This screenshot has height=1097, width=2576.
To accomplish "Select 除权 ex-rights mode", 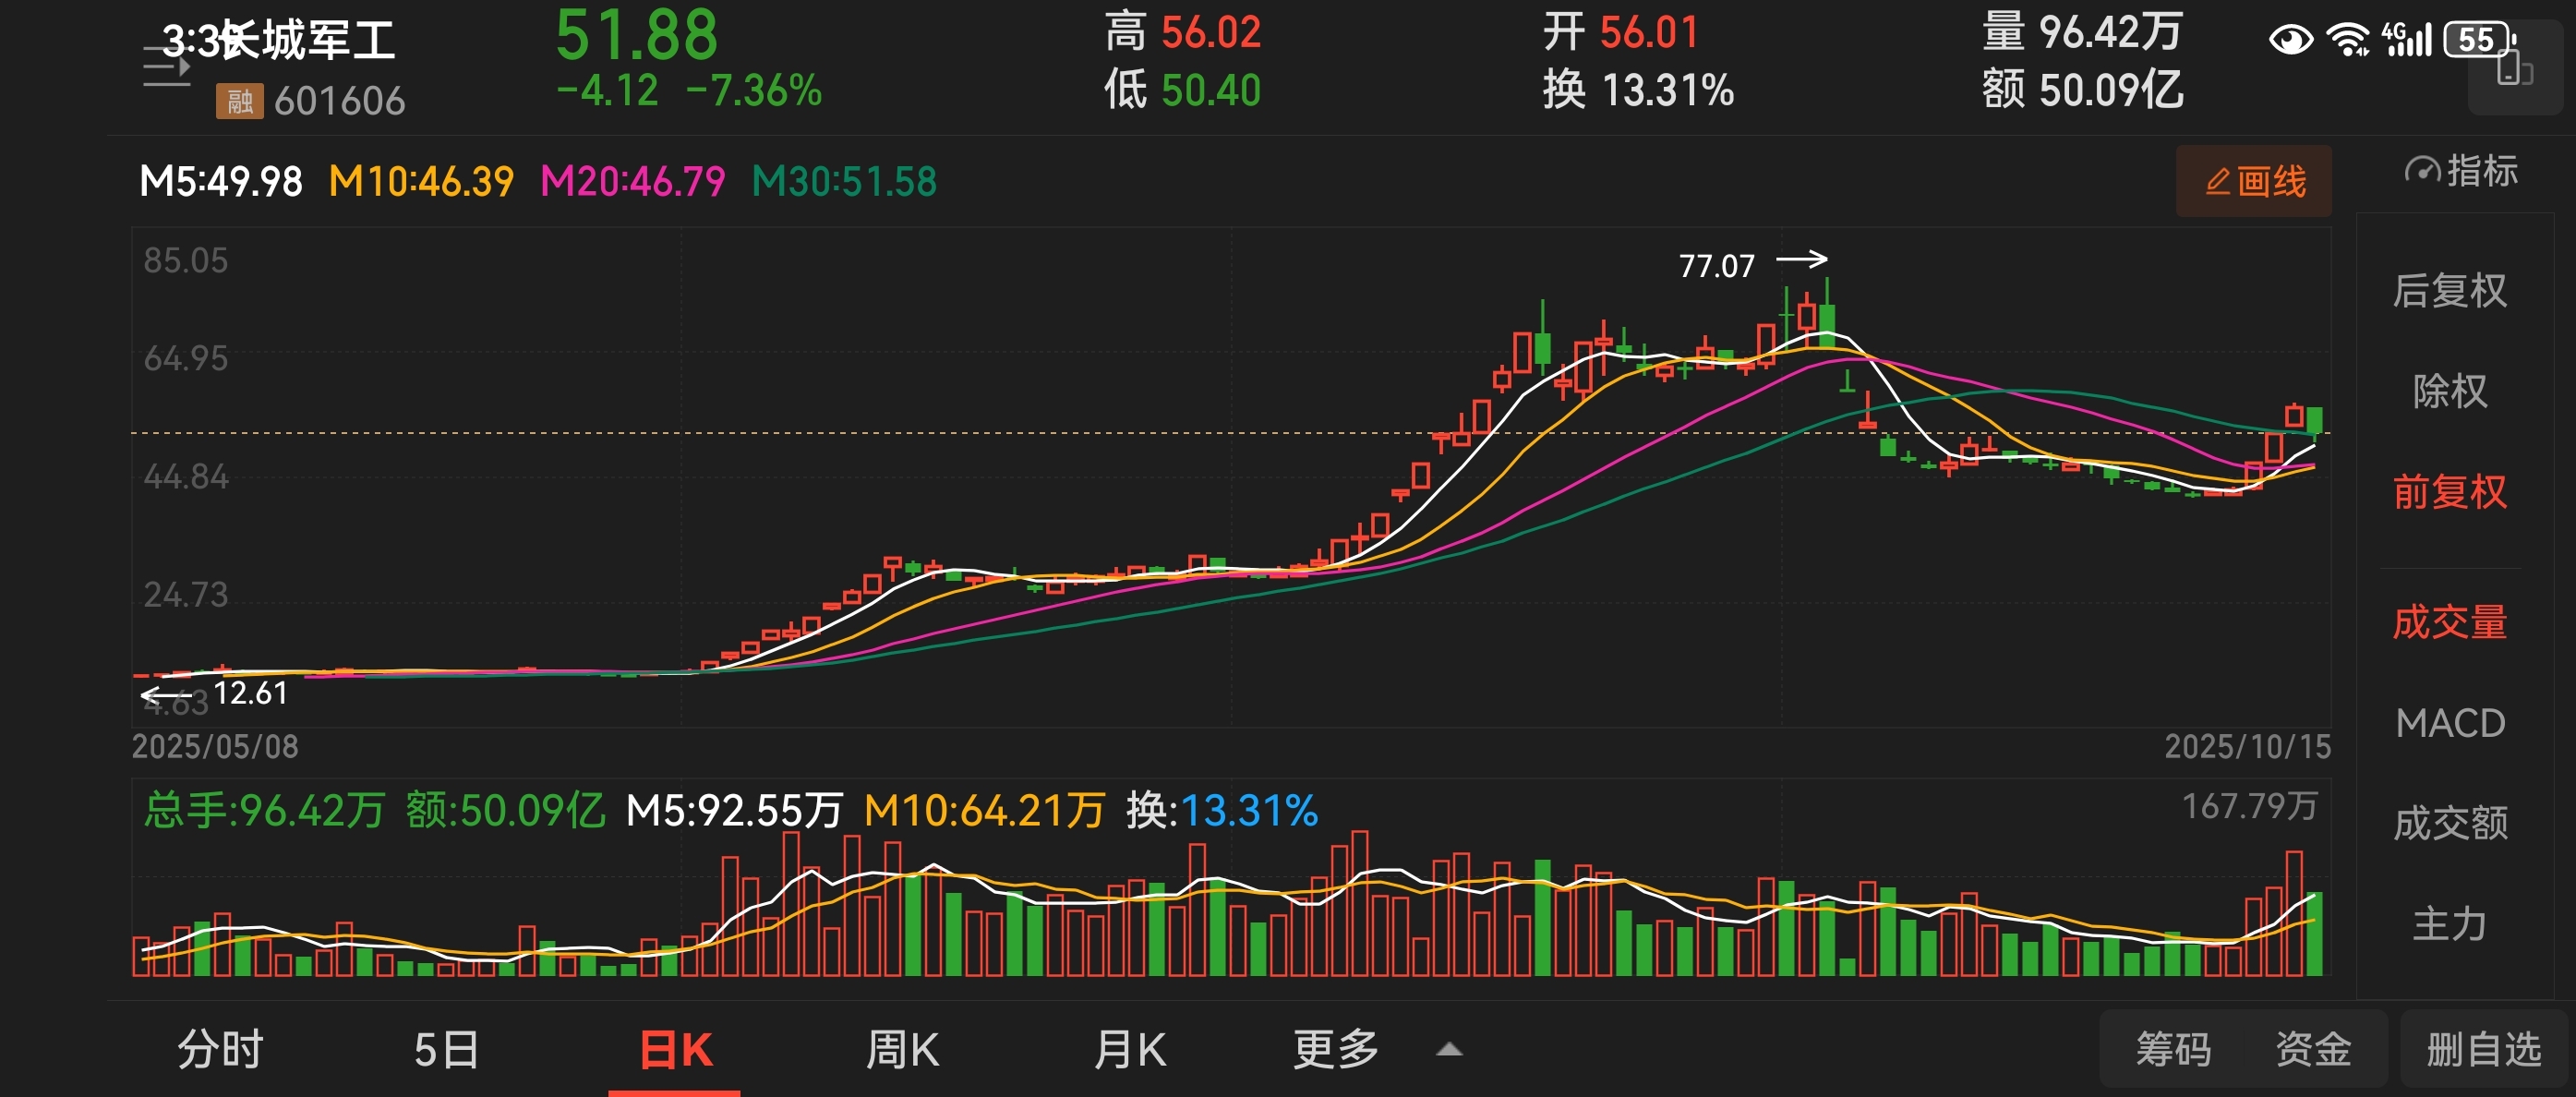I will pos(2449,391).
